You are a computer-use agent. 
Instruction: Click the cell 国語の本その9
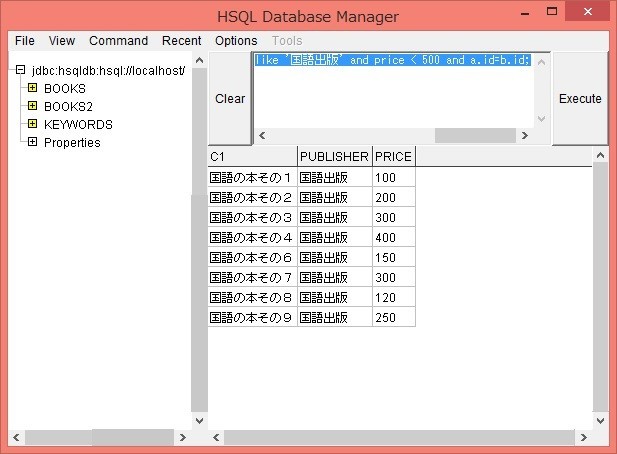253,317
